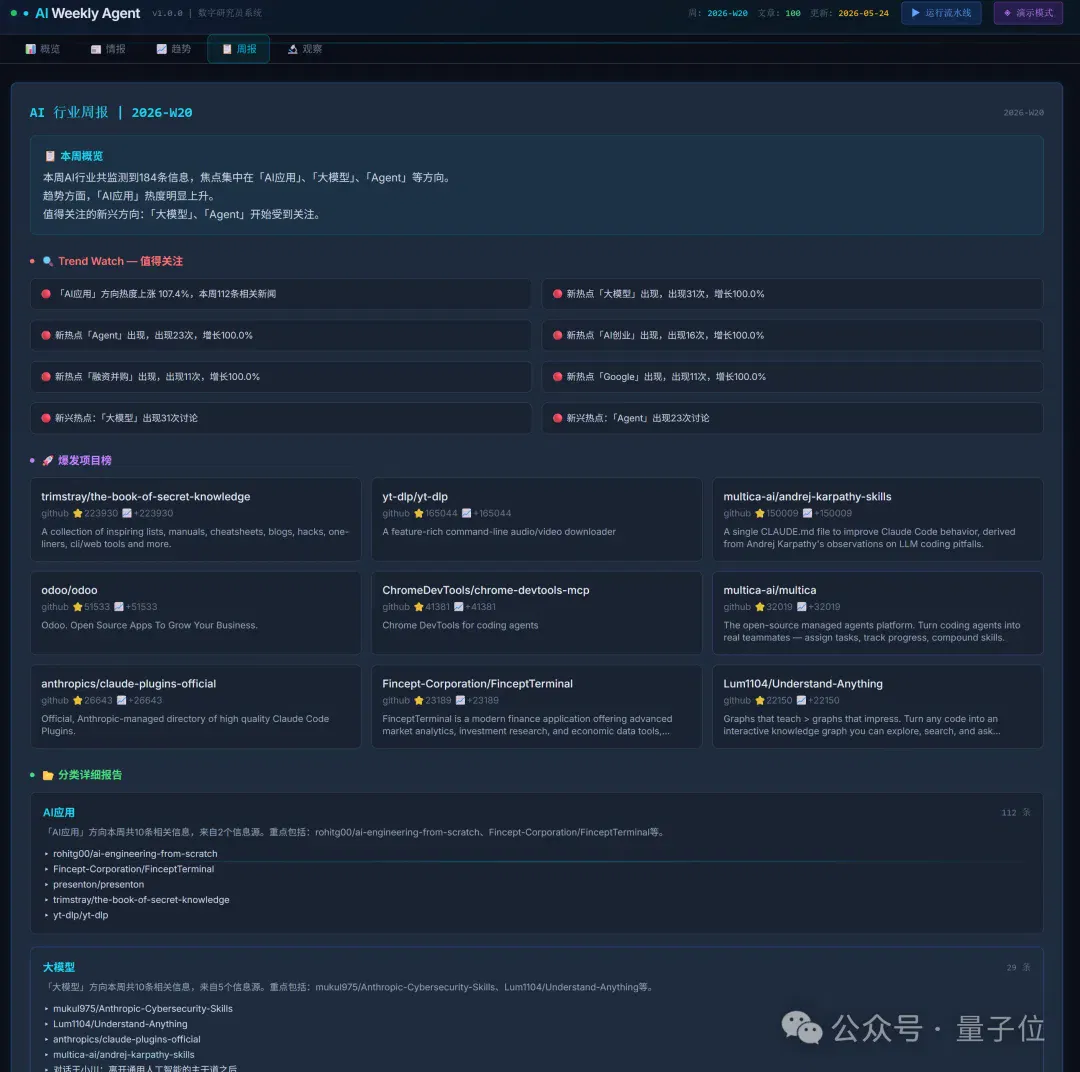Click AI应用 list entry Fincept-Corporation/FinceptTerminal

pyautogui.click(x=134, y=869)
